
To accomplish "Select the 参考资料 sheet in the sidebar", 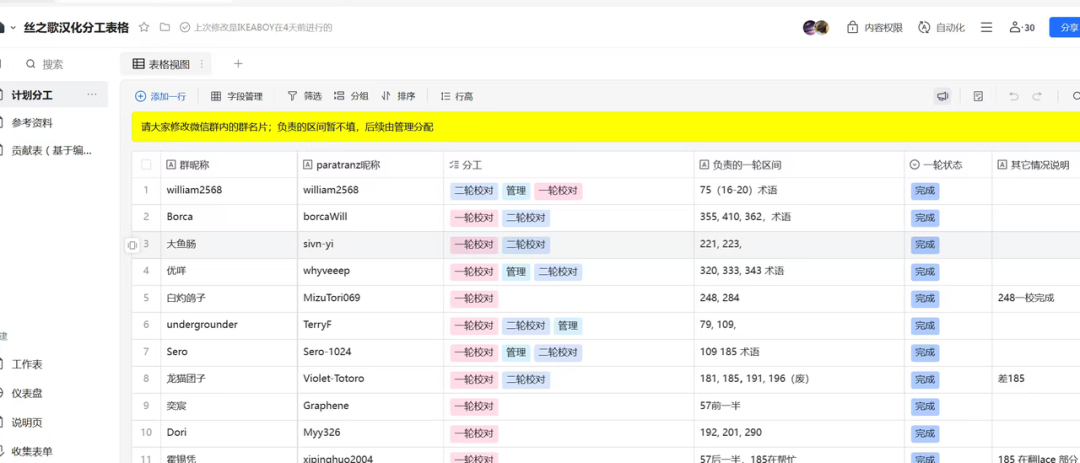I will (x=32, y=123).
